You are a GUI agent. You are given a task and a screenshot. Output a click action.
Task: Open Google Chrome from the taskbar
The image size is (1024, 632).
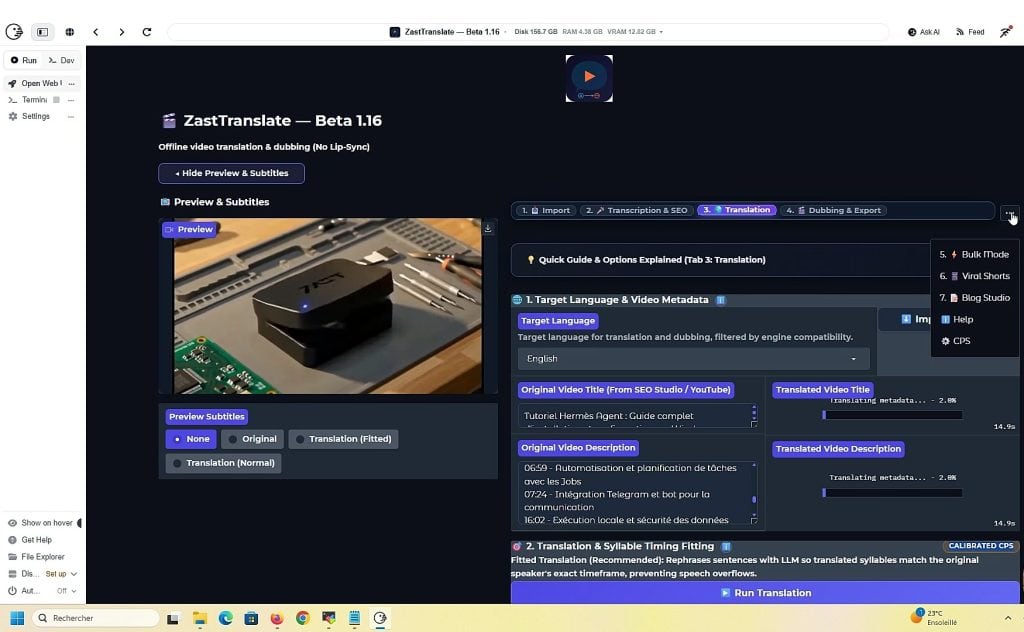(302, 618)
